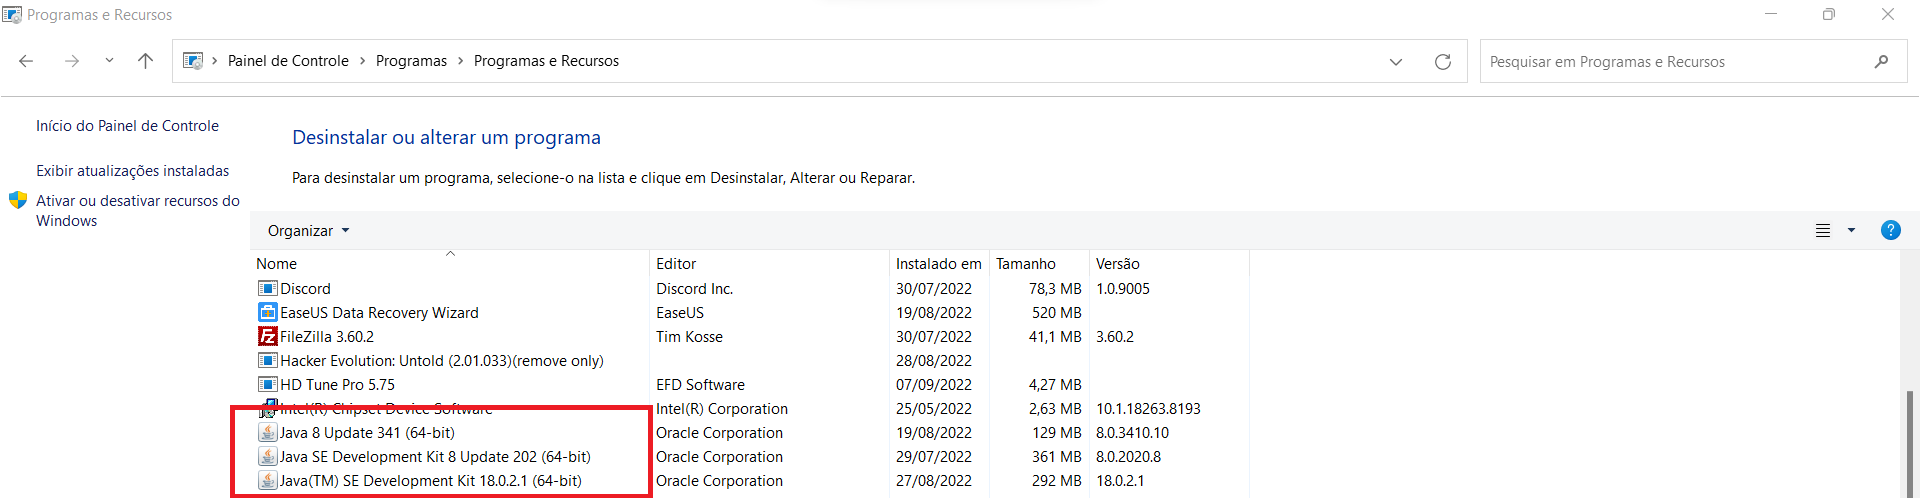Sort by the Nome column header
Image resolution: width=1920 pixels, height=498 pixels.
pos(450,264)
